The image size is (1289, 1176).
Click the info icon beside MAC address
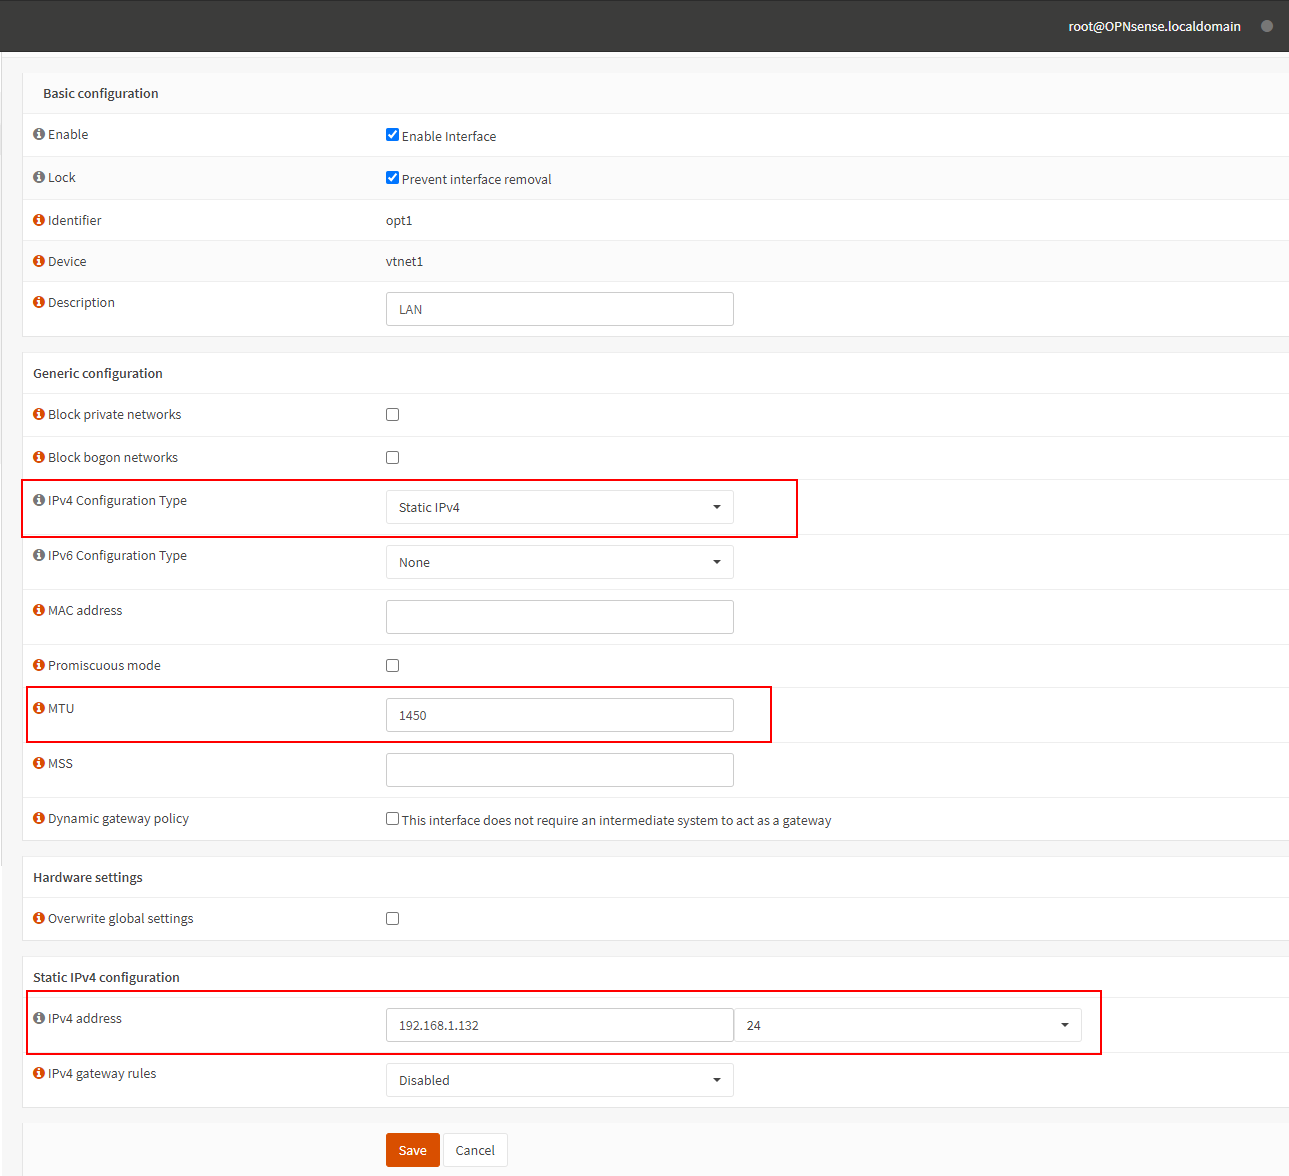pos(39,610)
